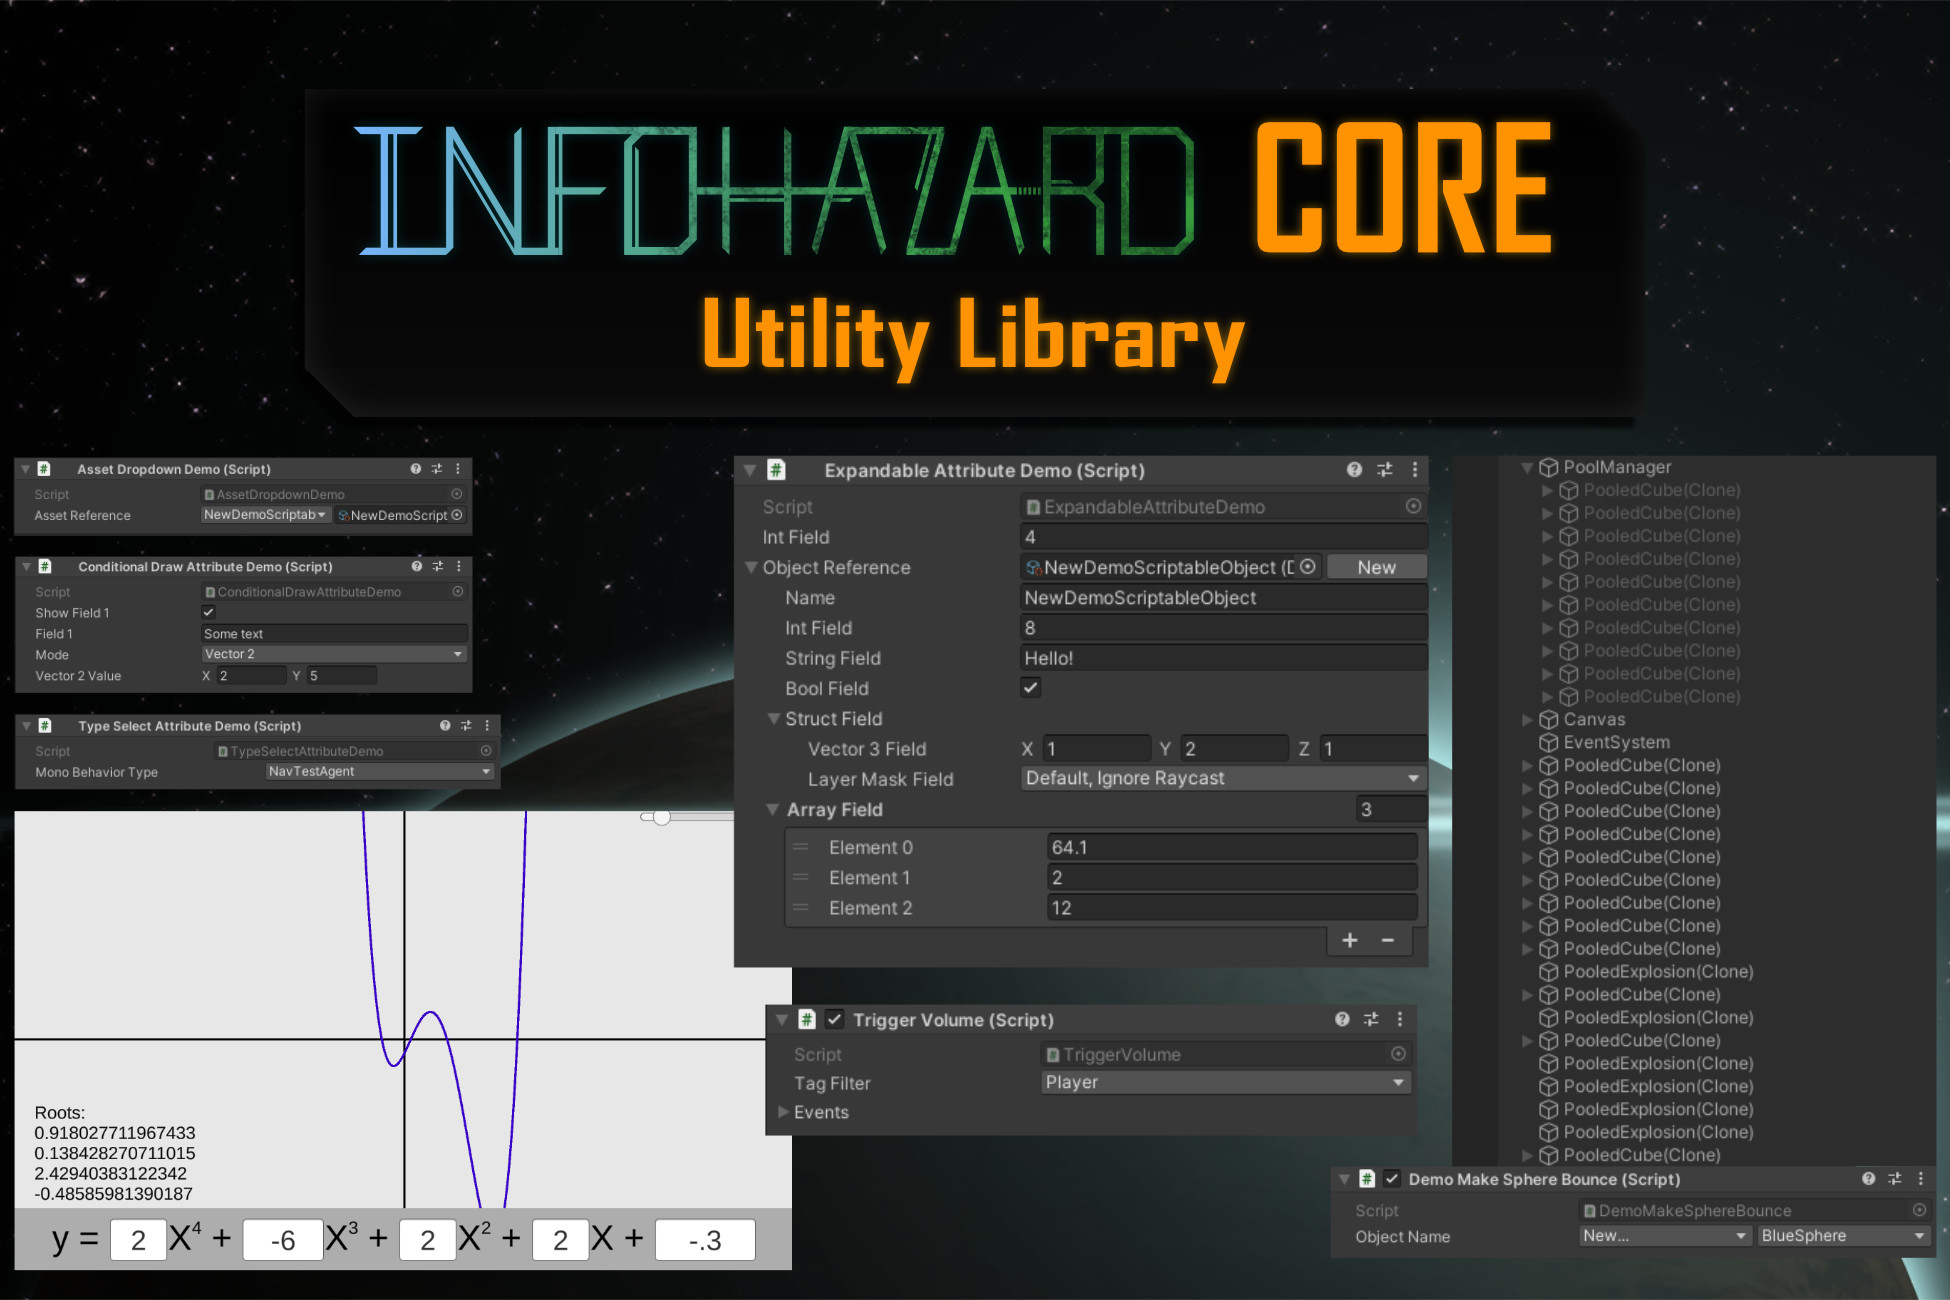Screen dimensions: 1950x1300
Task: Click the -6 coefficient input in the equation
Action: (x=283, y=1239)
